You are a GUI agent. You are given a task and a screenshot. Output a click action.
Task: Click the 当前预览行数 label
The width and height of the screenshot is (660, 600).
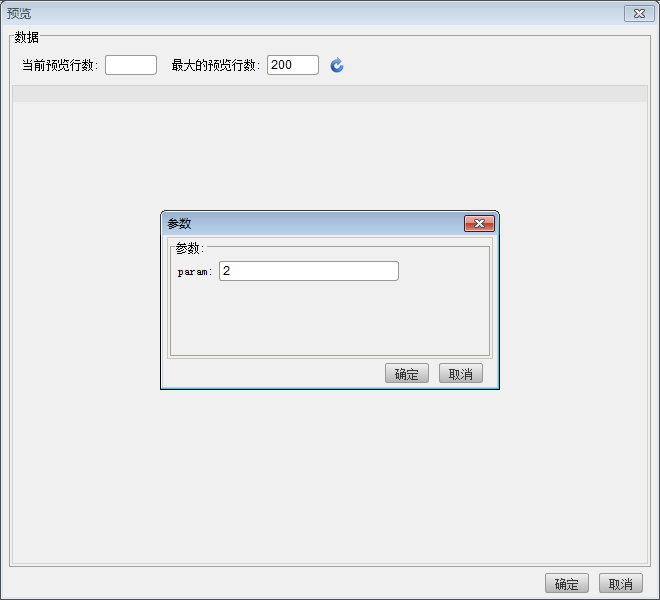(x=61, y=65)
